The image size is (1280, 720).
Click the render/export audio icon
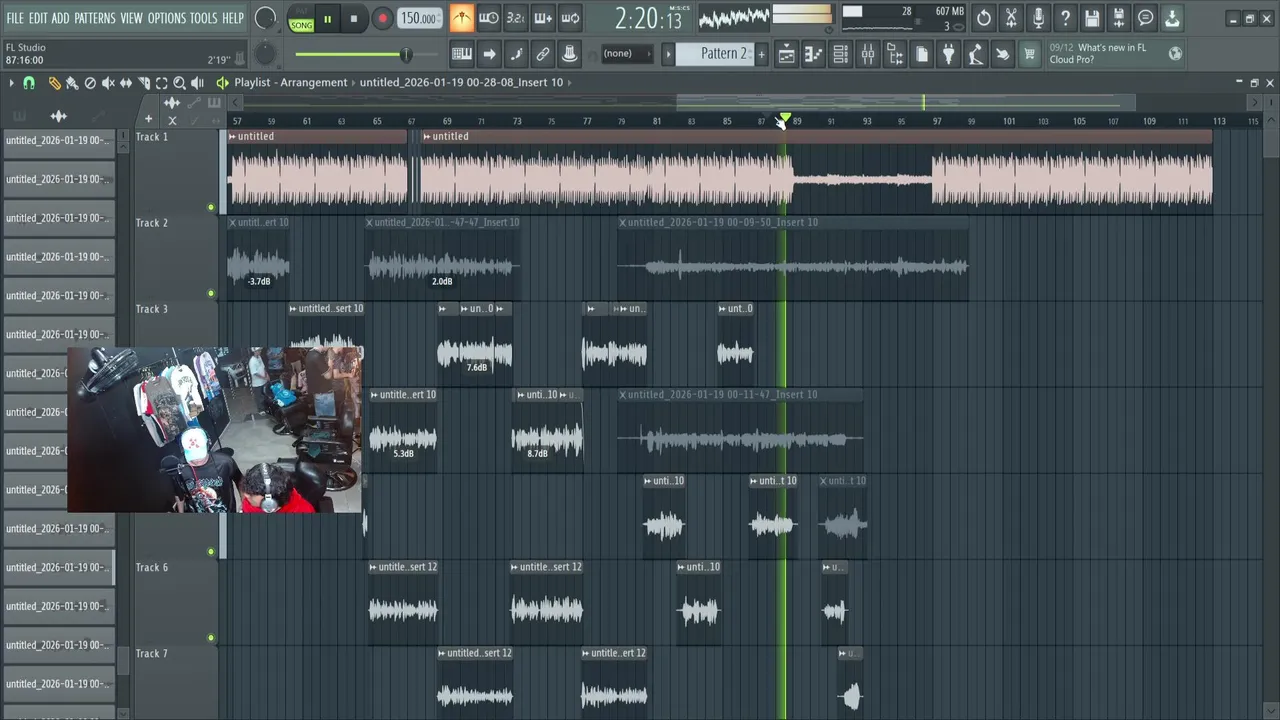(1119, 18)
